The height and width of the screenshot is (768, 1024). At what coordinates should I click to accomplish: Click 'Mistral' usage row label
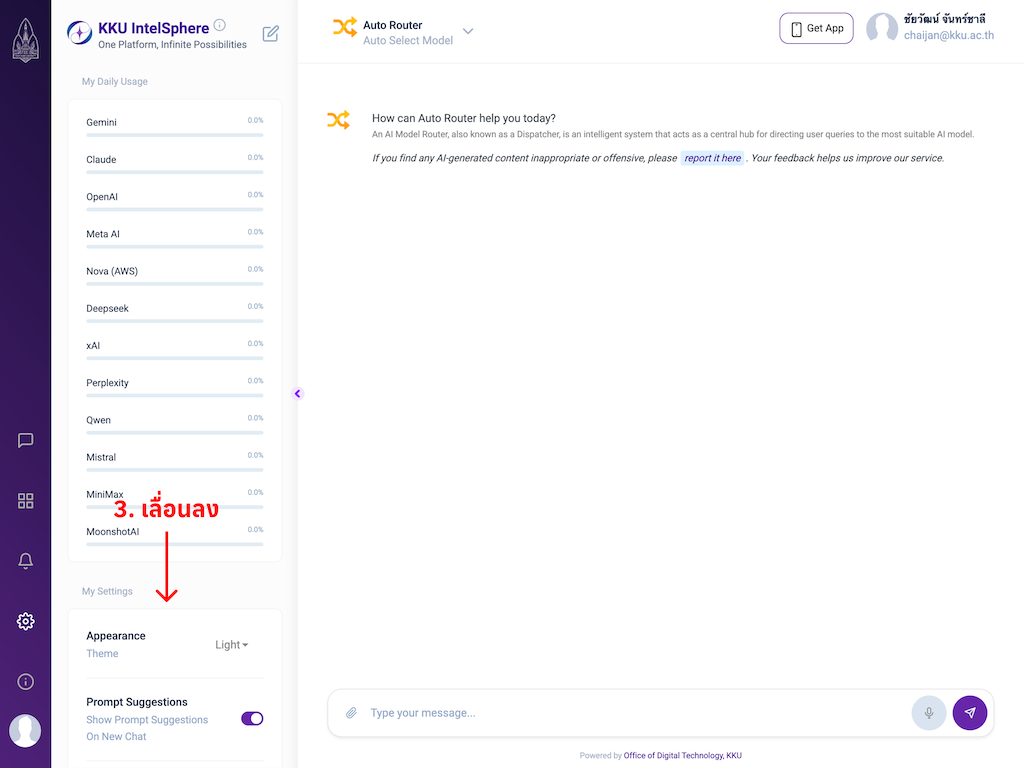(x=101, y=457)
